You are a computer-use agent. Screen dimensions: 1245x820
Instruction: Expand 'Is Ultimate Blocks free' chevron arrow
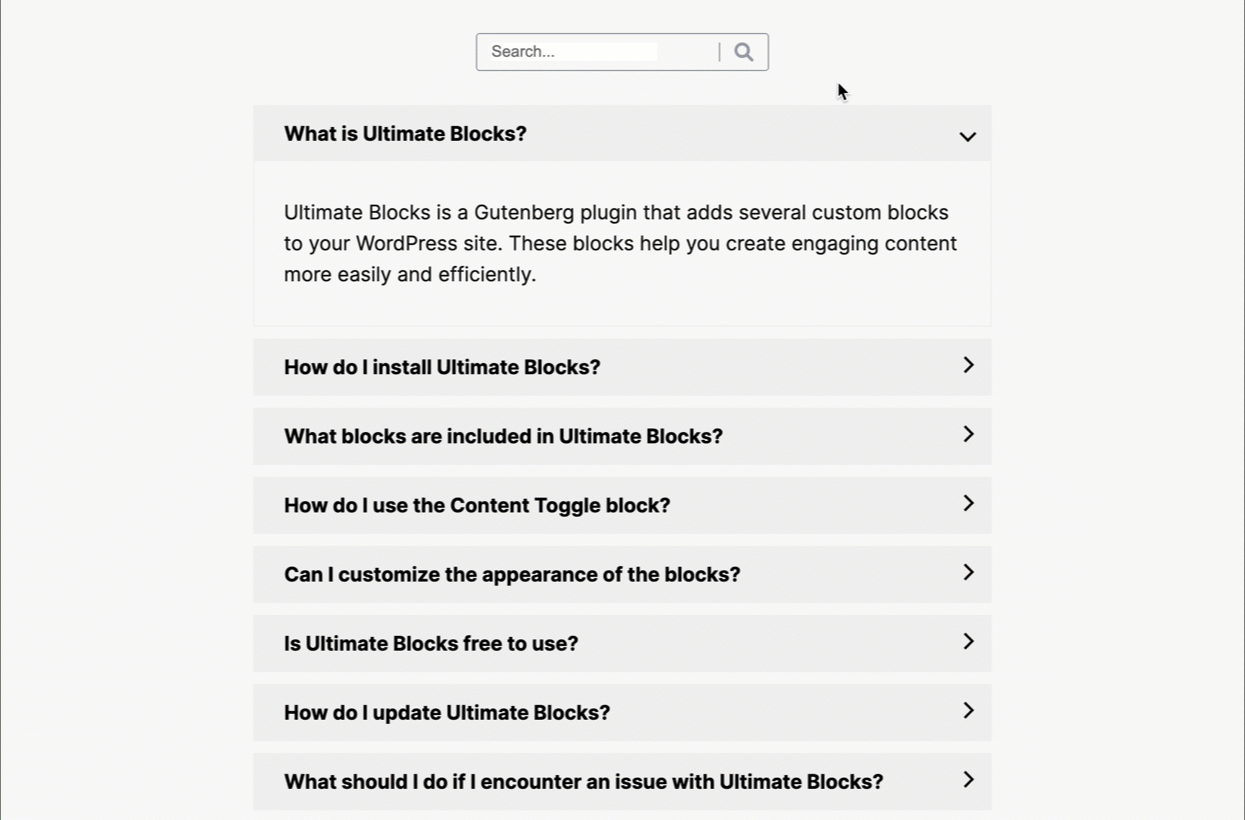[968, 641]
